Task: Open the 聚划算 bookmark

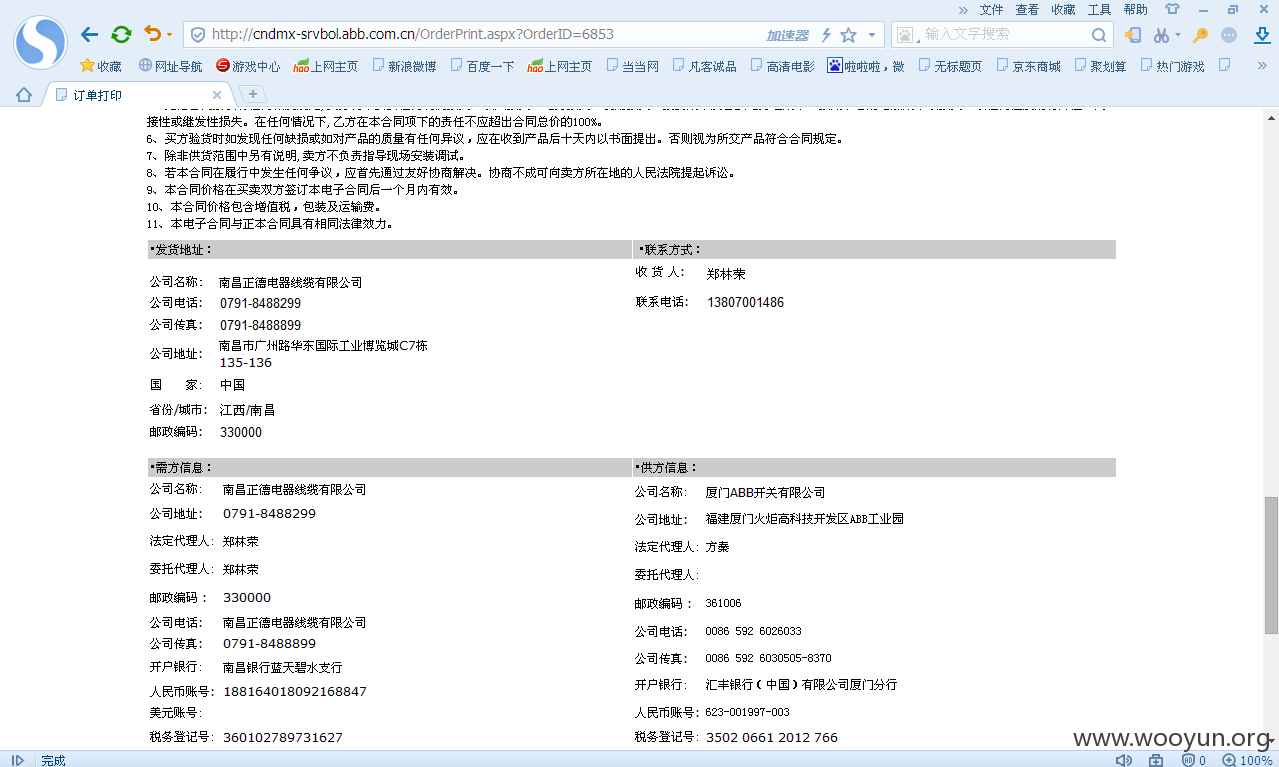Action: [1100, 66]
